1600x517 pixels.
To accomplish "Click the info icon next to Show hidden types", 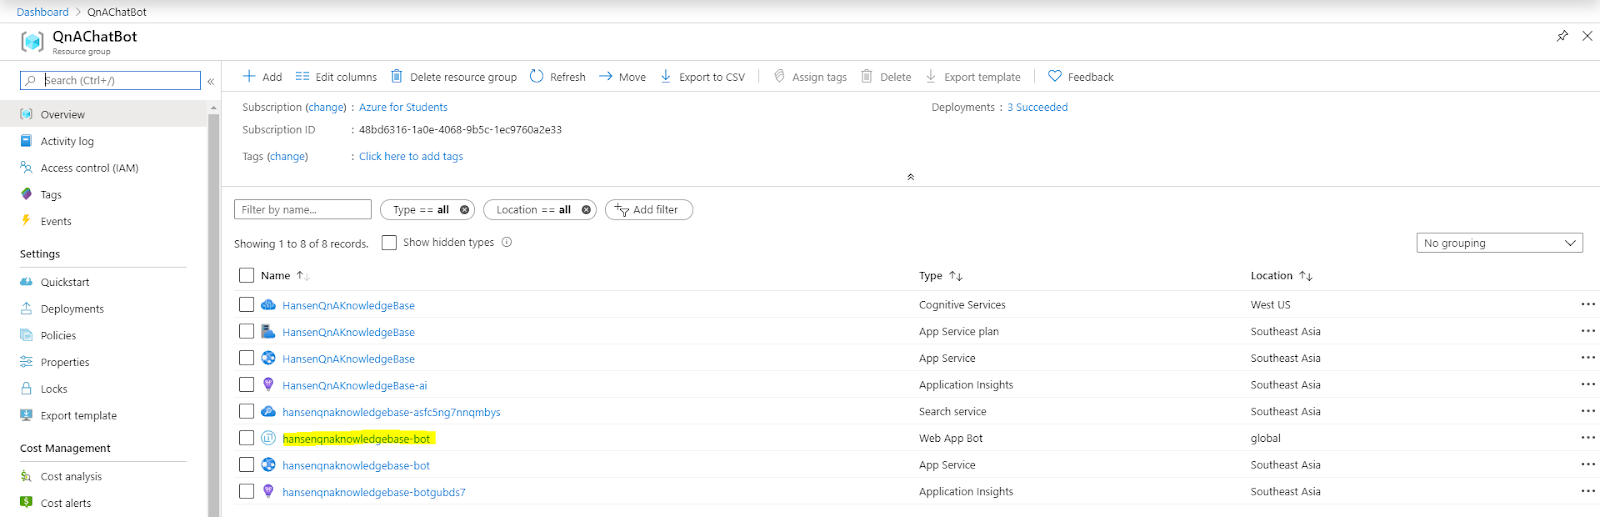I will 507,242.
